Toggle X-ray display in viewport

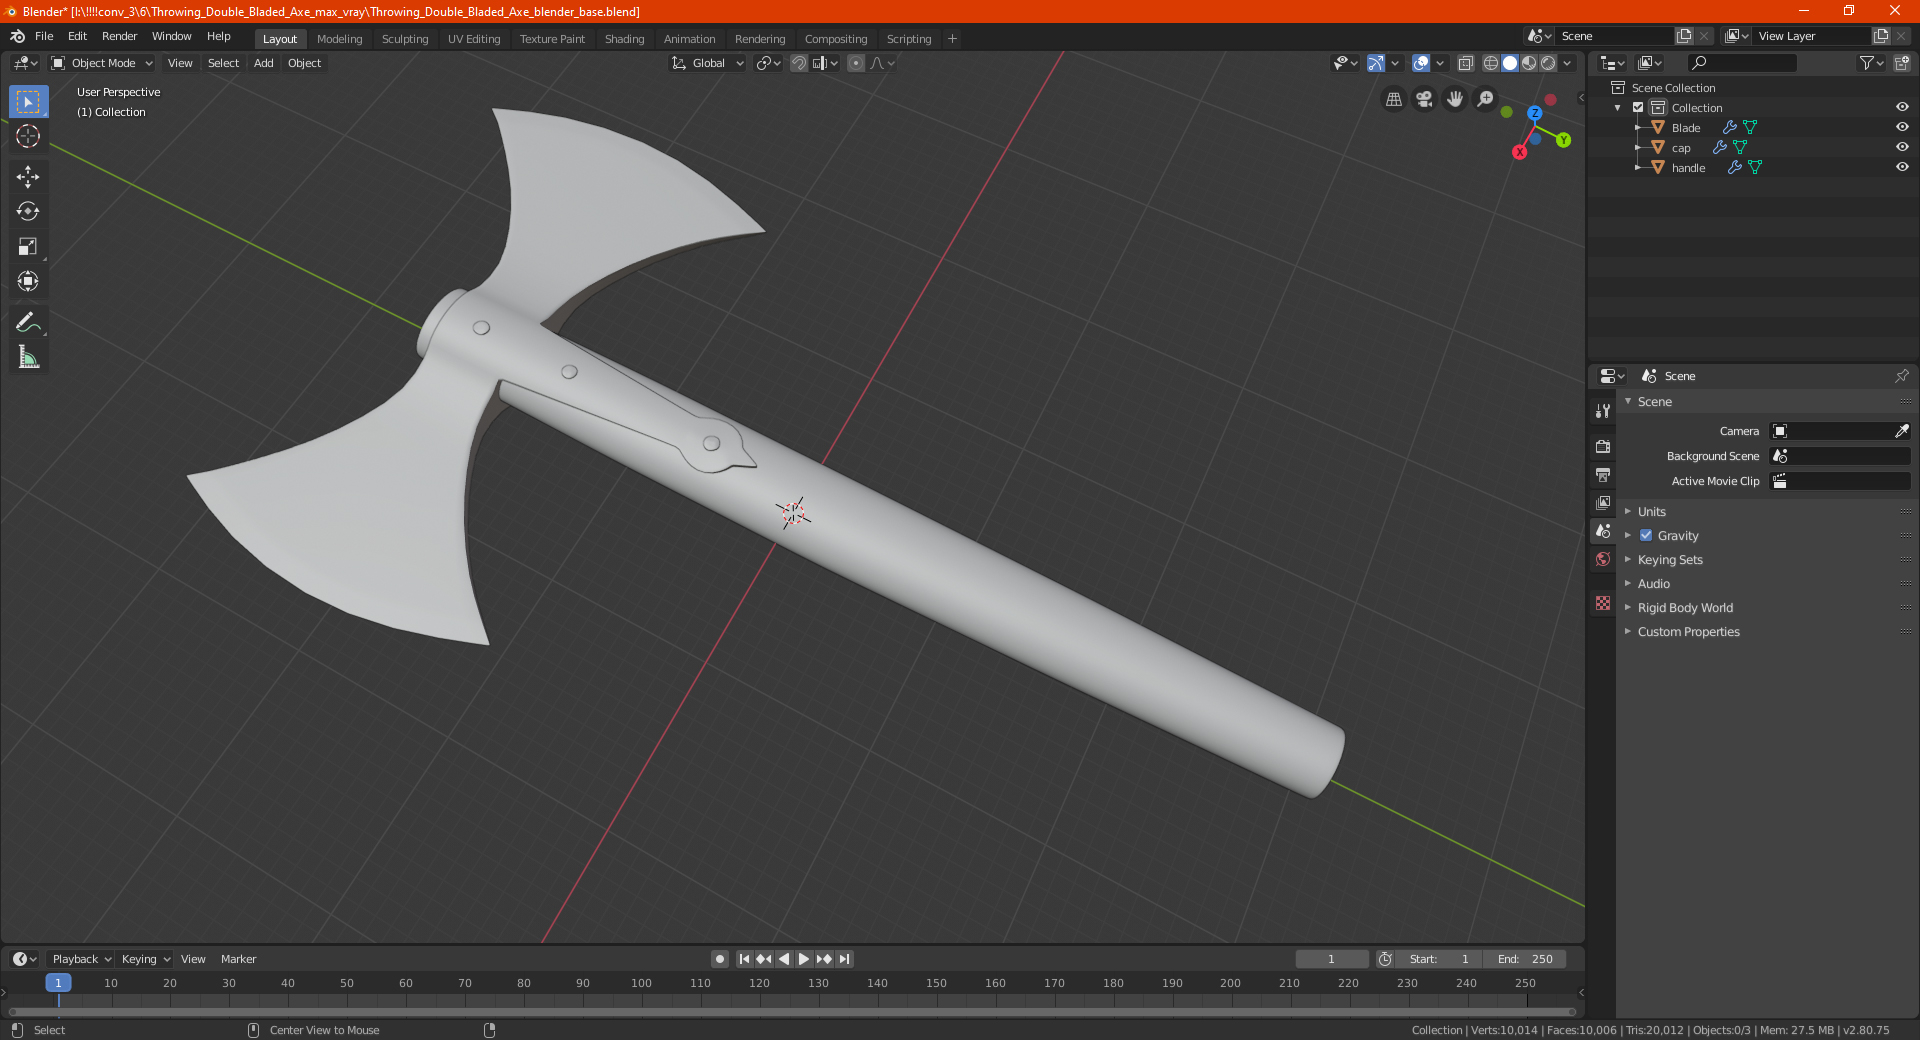(x=1466, y=63)
